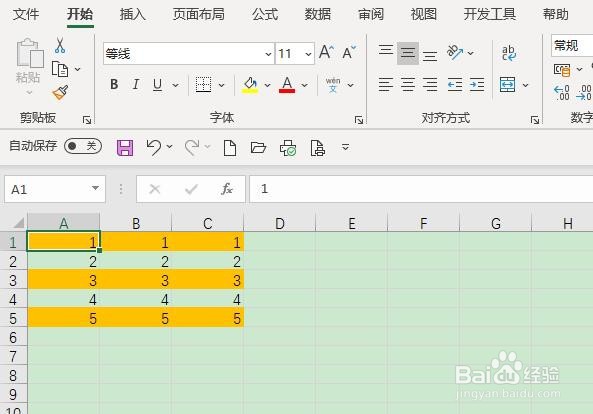
Task: Open alignment group dialog launcher
Action: pyautogui.click(x=534, y=120)
